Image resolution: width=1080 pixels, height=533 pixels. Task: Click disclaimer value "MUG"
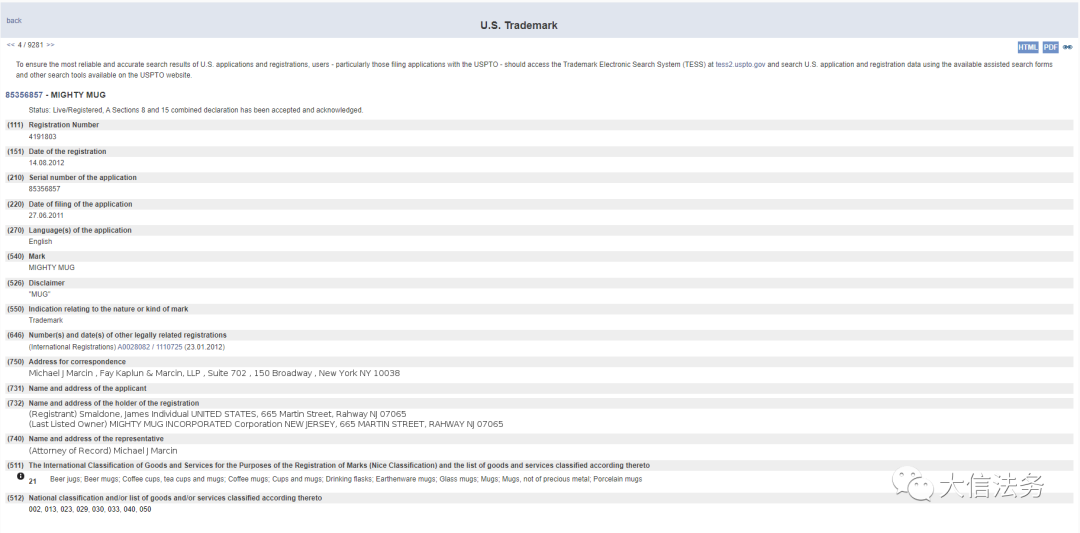click(40, 294)
